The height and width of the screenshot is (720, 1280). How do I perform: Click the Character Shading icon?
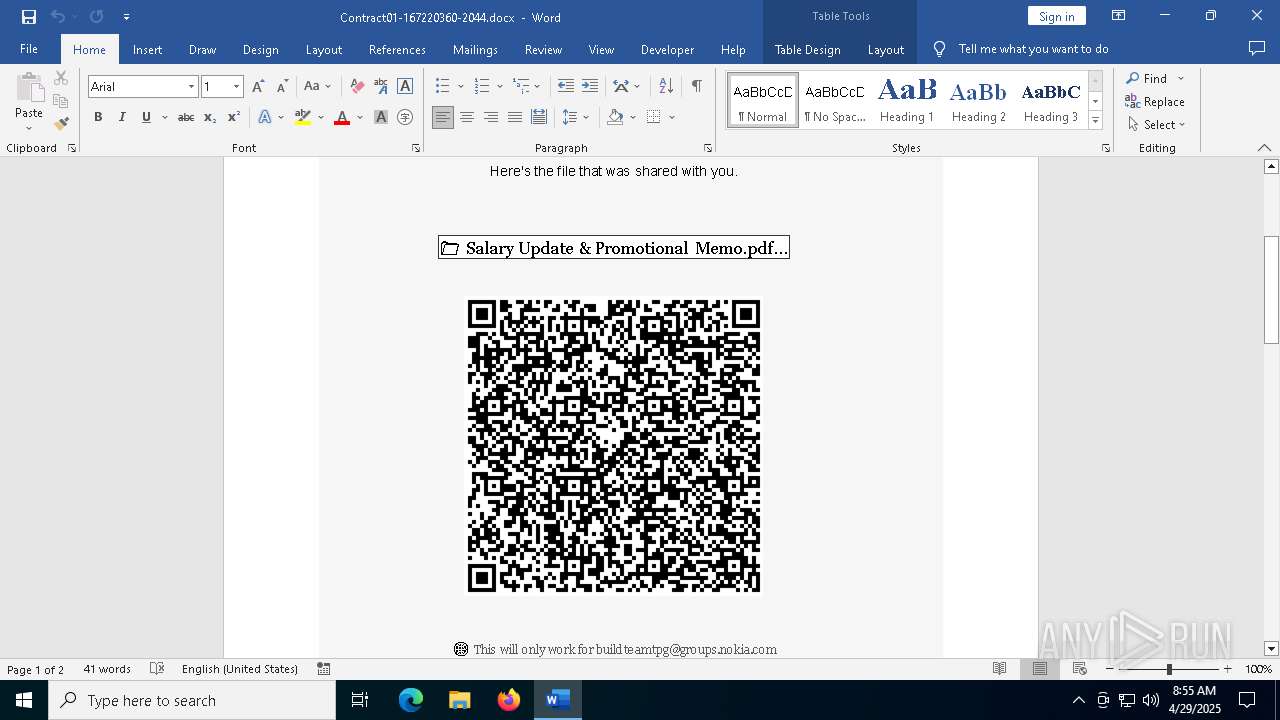381,117
